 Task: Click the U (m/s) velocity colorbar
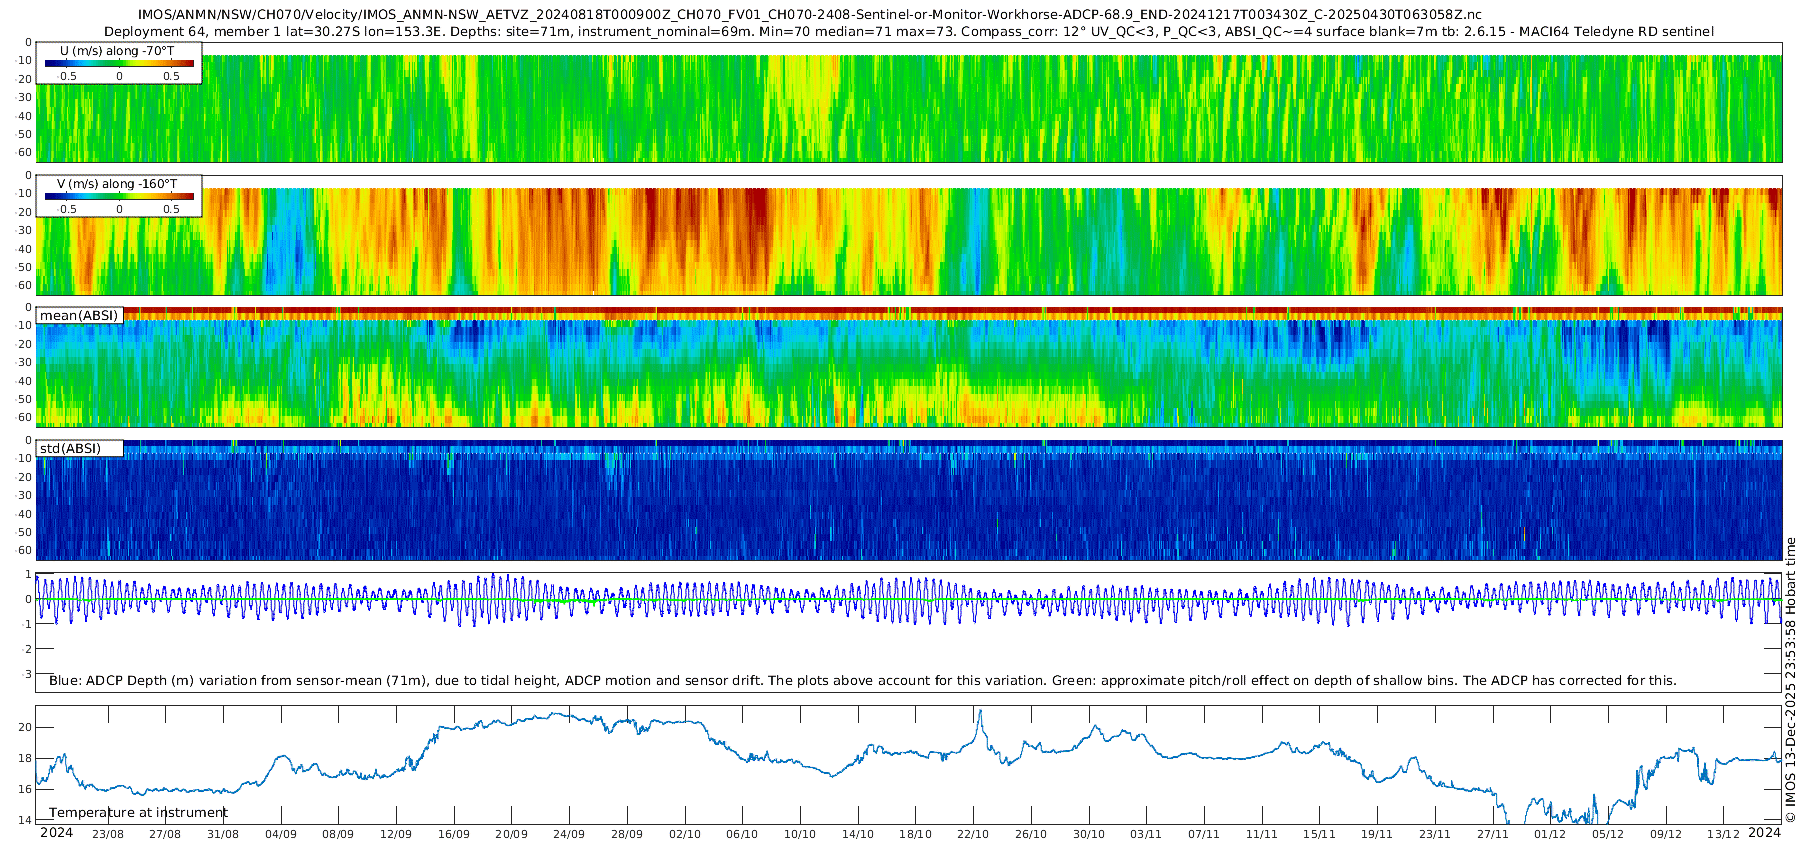tap(119, 64)
